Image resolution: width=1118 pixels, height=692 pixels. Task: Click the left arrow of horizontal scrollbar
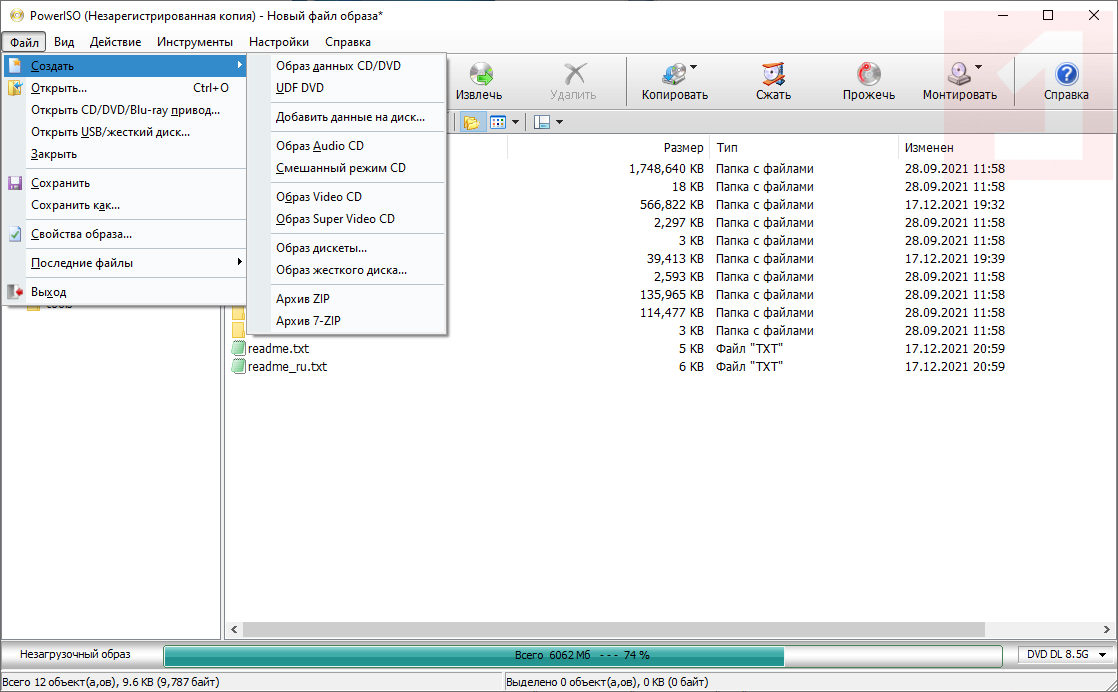[x=235, y=629]
